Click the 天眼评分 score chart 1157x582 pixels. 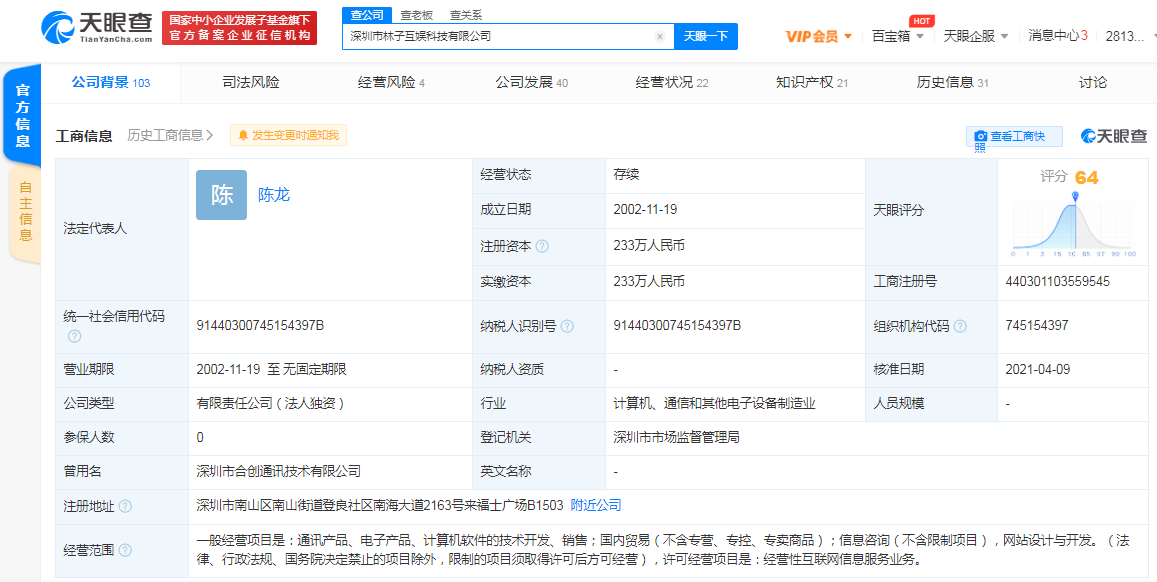(x=1071, y=218)
